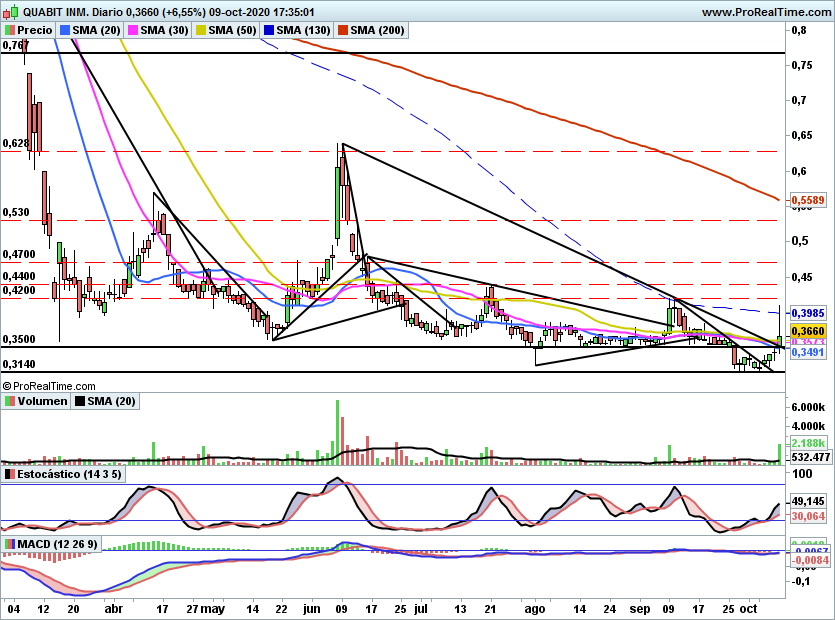Click the may date axis label
The width and height of the screenshot is (835, 620).
pos(214,609)
